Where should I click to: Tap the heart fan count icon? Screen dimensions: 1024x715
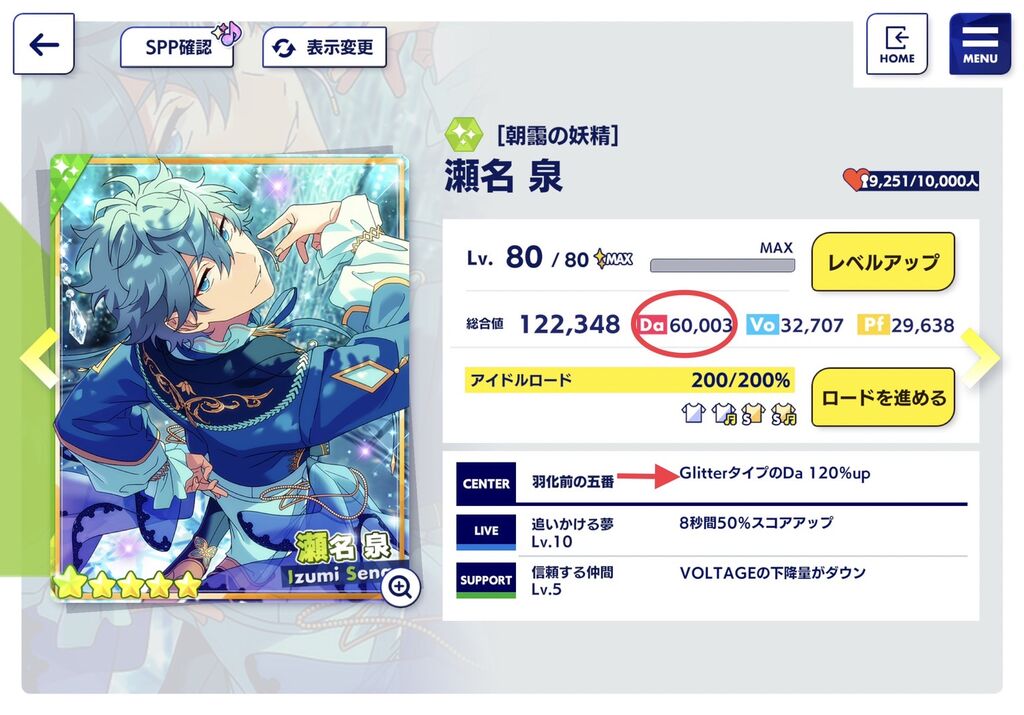(856, 179)
